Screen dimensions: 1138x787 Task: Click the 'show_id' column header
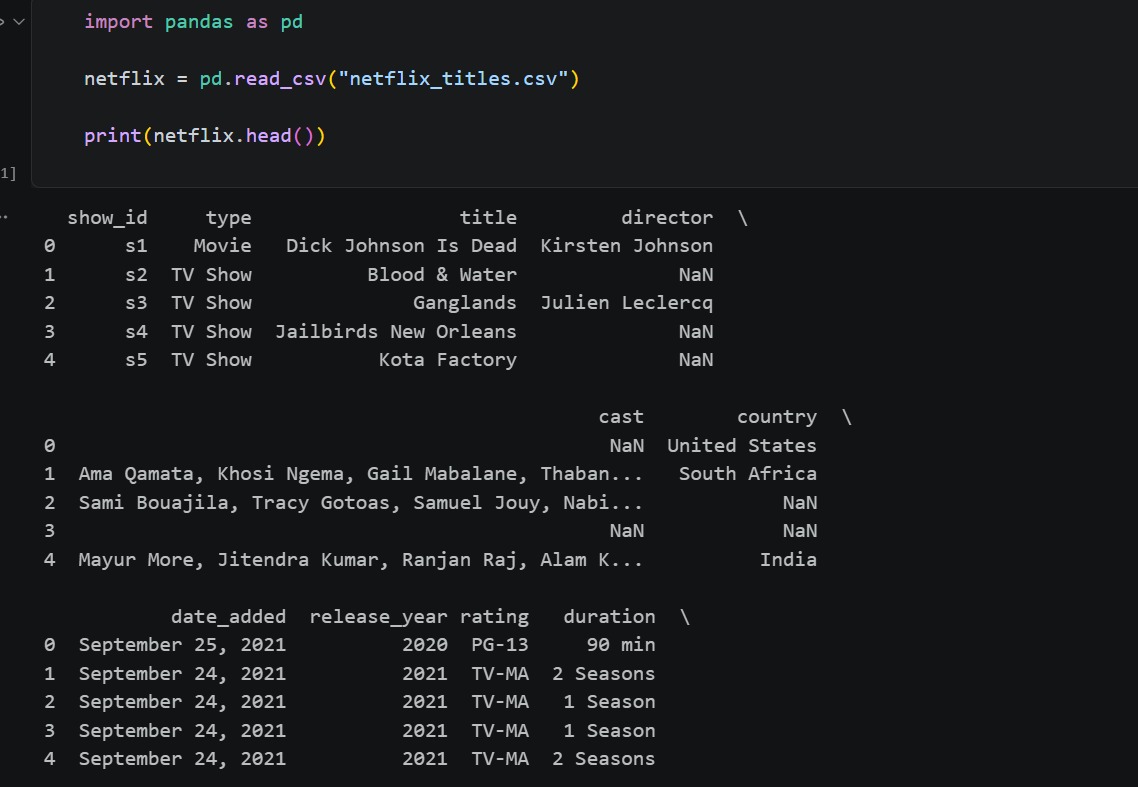107,218
